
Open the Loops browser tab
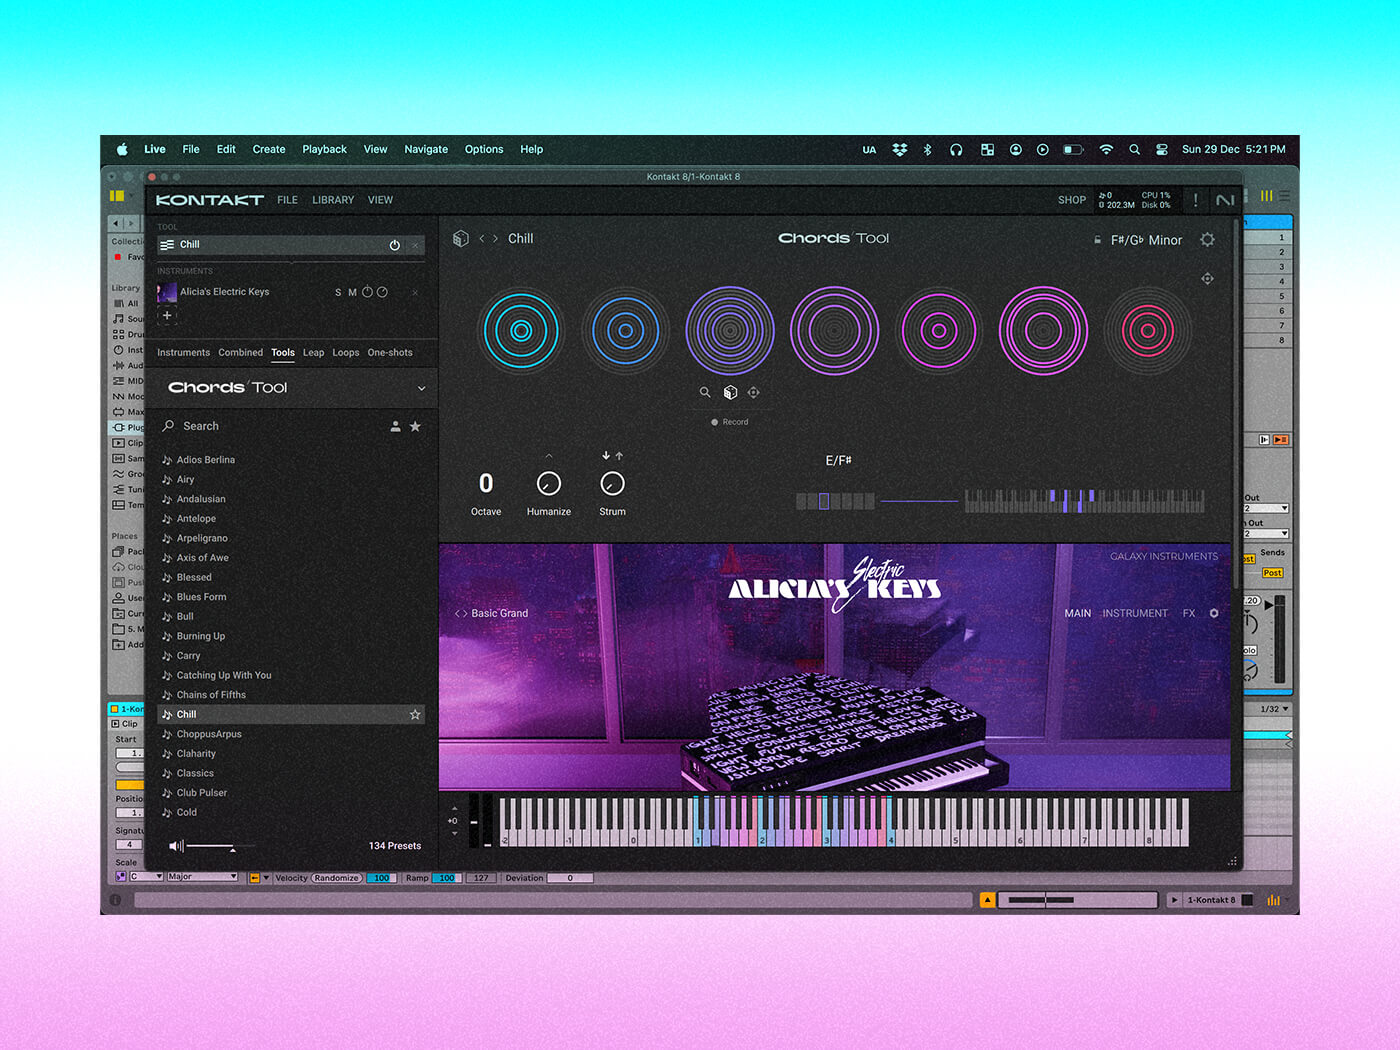(x=346, y=352)
